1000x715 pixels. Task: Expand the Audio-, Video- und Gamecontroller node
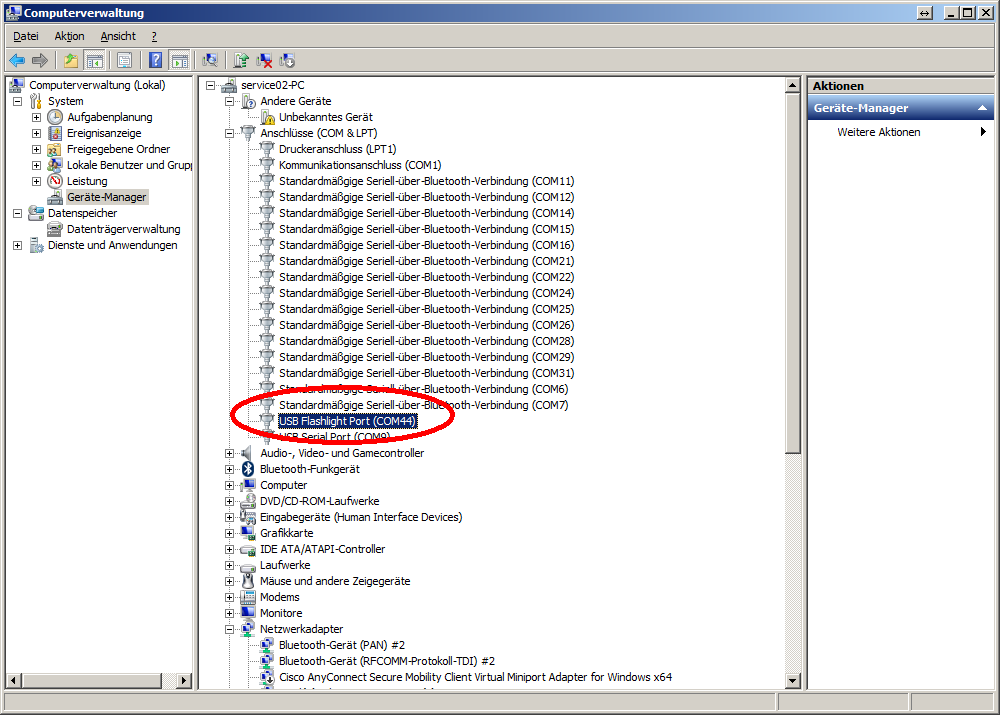click(230, 453)
